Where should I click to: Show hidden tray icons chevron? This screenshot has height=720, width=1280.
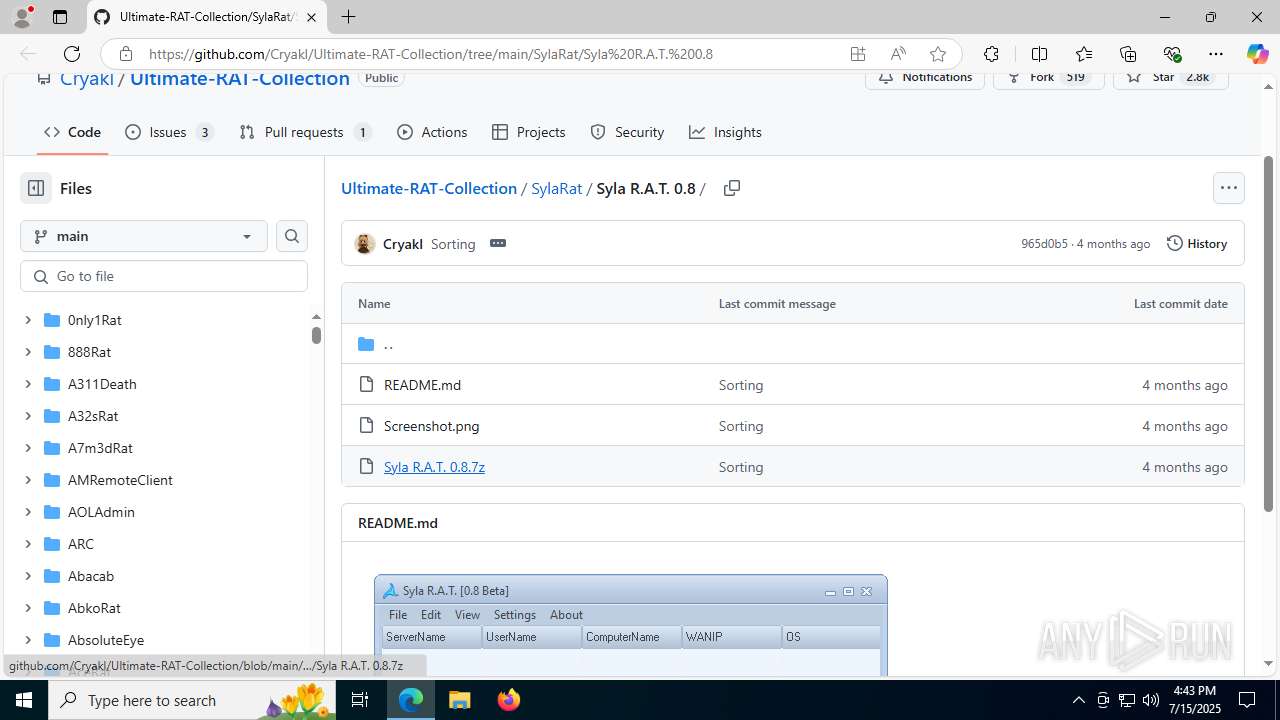pos(1078,700)
